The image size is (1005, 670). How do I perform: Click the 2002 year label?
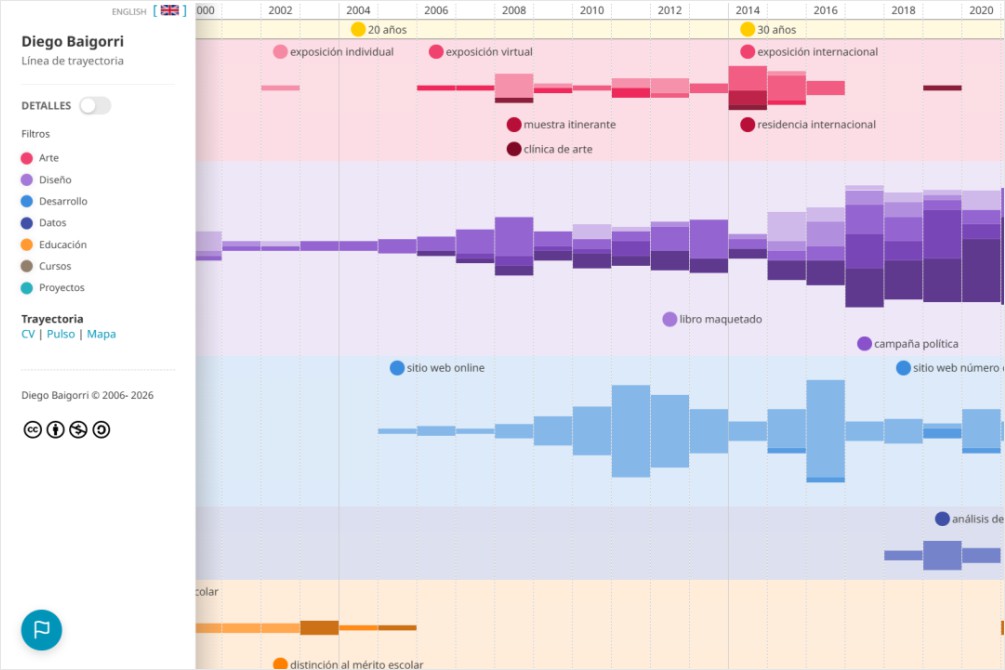click(280, 10)
